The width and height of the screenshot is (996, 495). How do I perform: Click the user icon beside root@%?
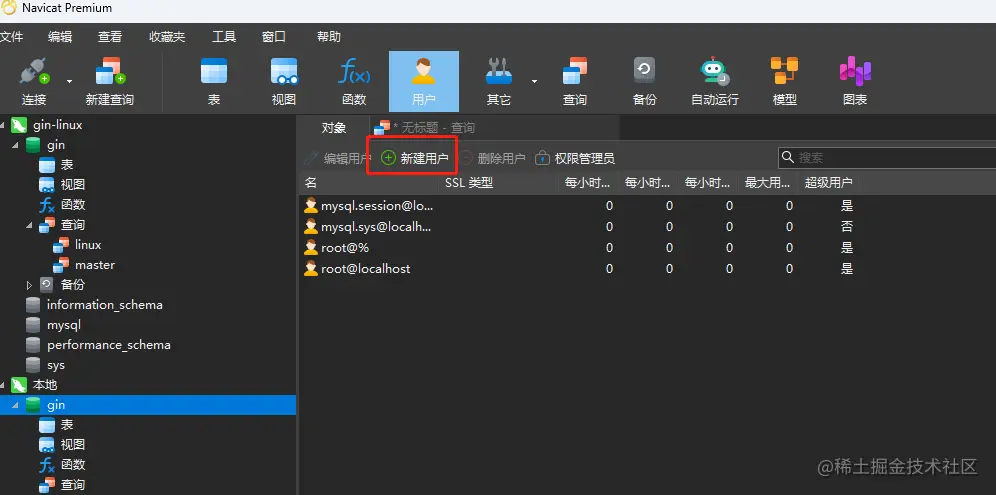coord(311,247)
